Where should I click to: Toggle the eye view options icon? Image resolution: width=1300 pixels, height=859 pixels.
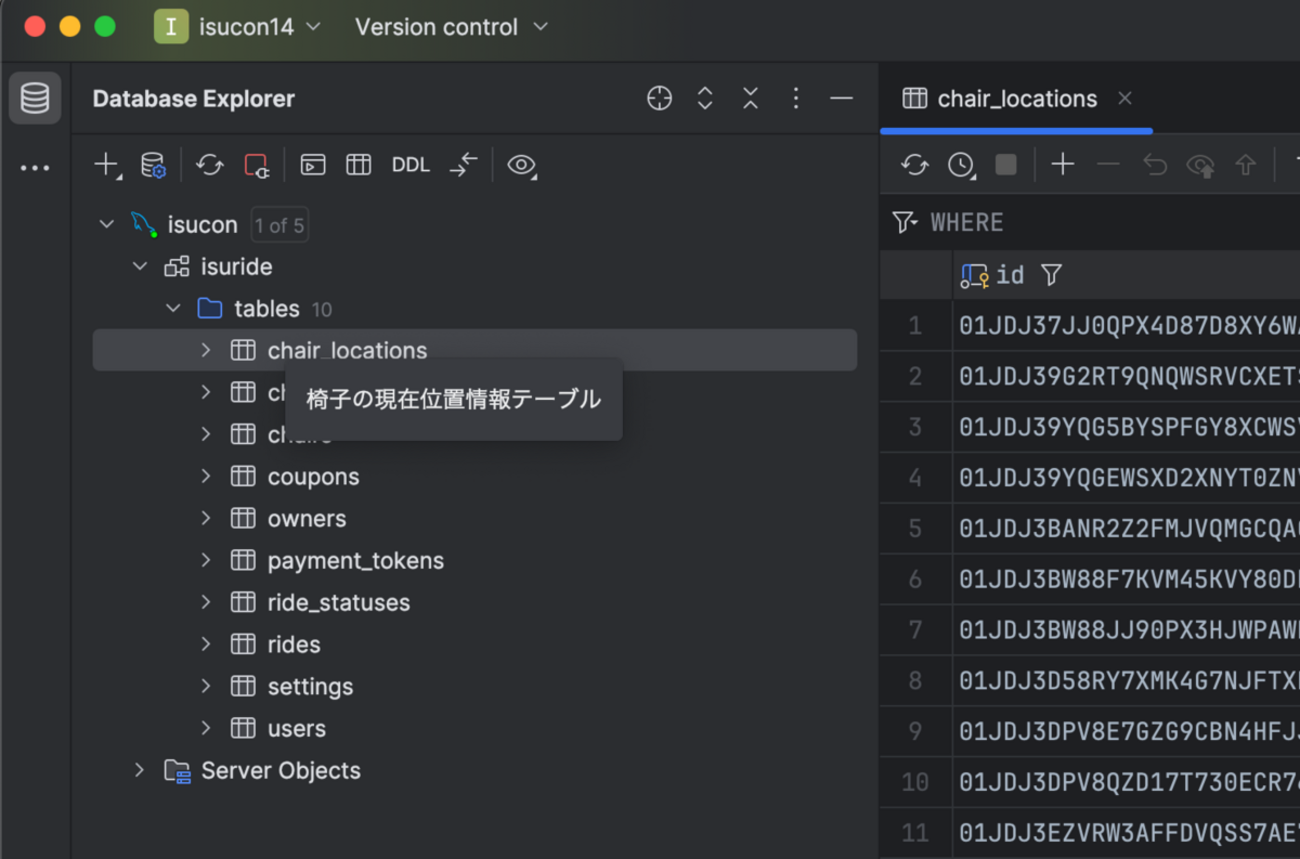[x=521, y=165]
